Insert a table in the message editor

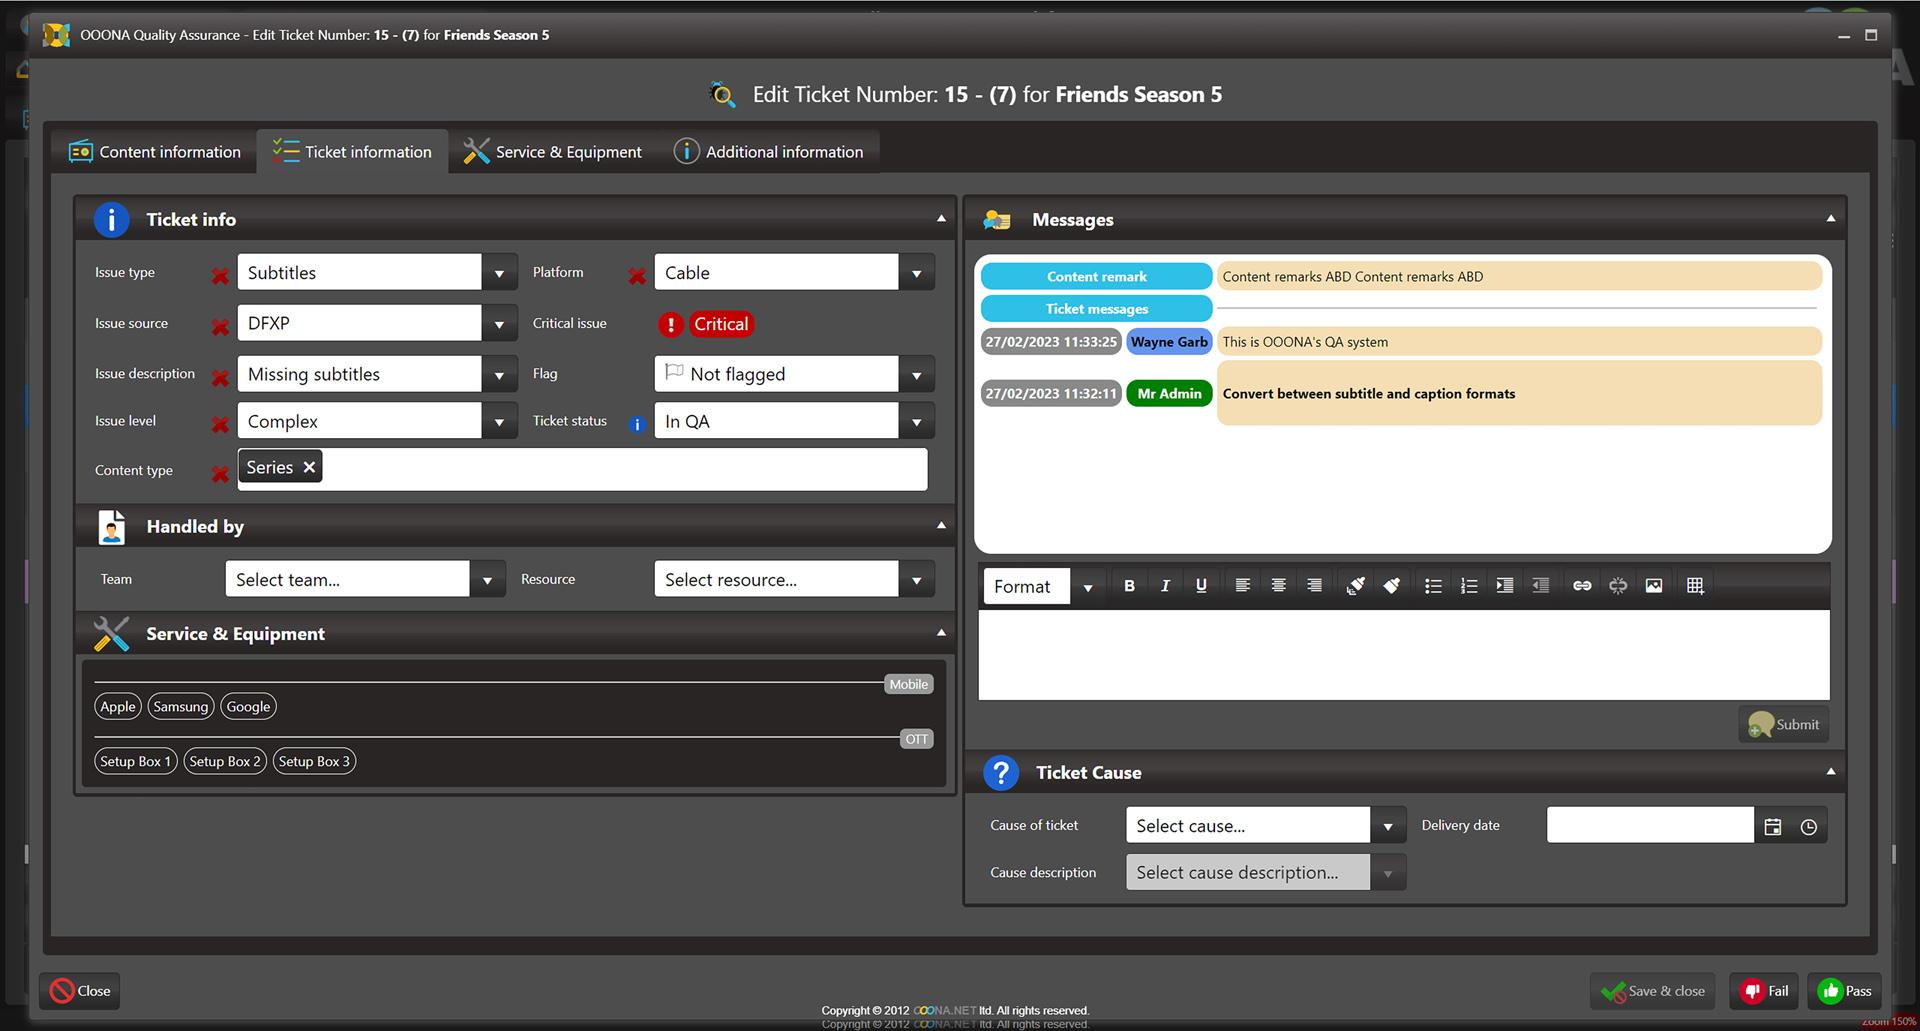click(x=1694, y=585)
